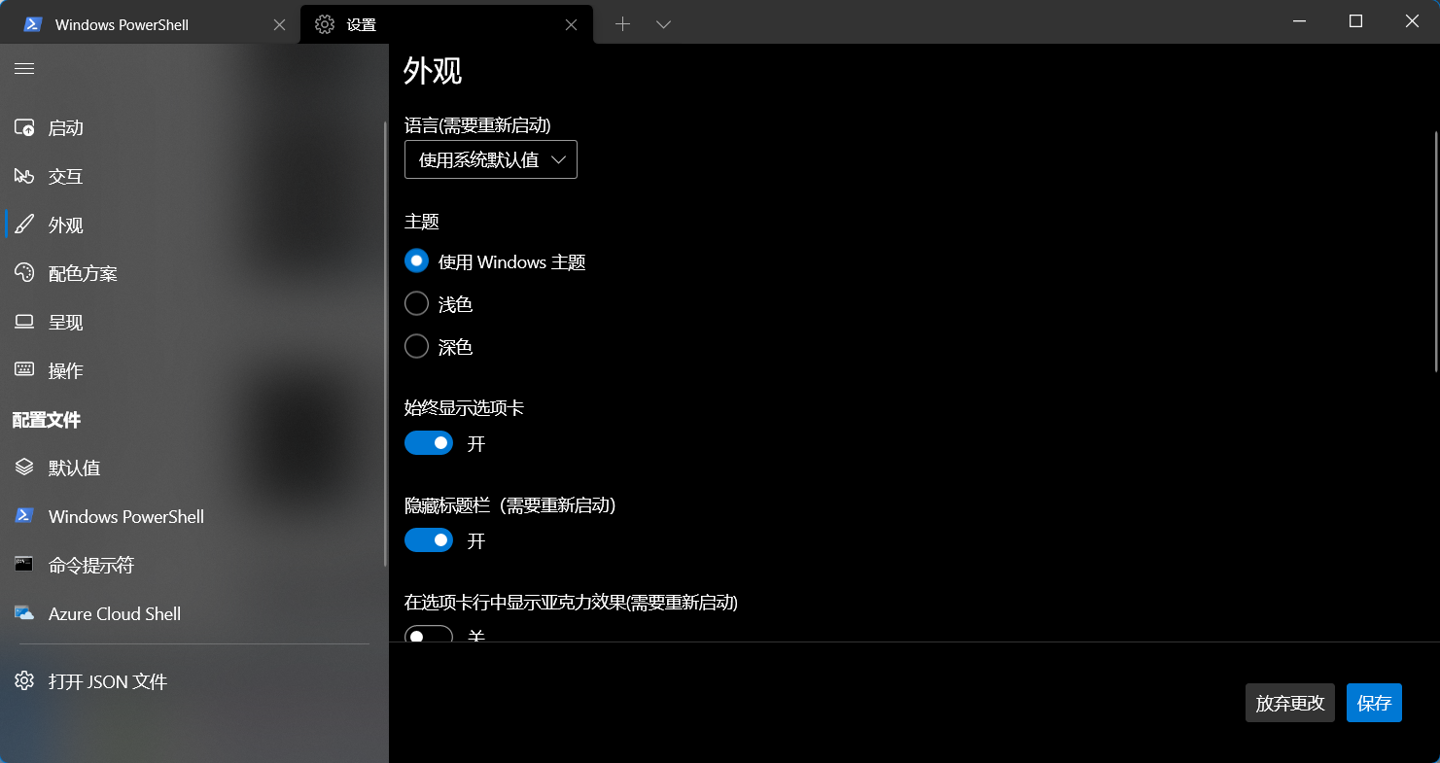This screenshot has width=1440, height=763.
Task: Select the 浅色 theme radio button
Action: [x=416, y=303]
